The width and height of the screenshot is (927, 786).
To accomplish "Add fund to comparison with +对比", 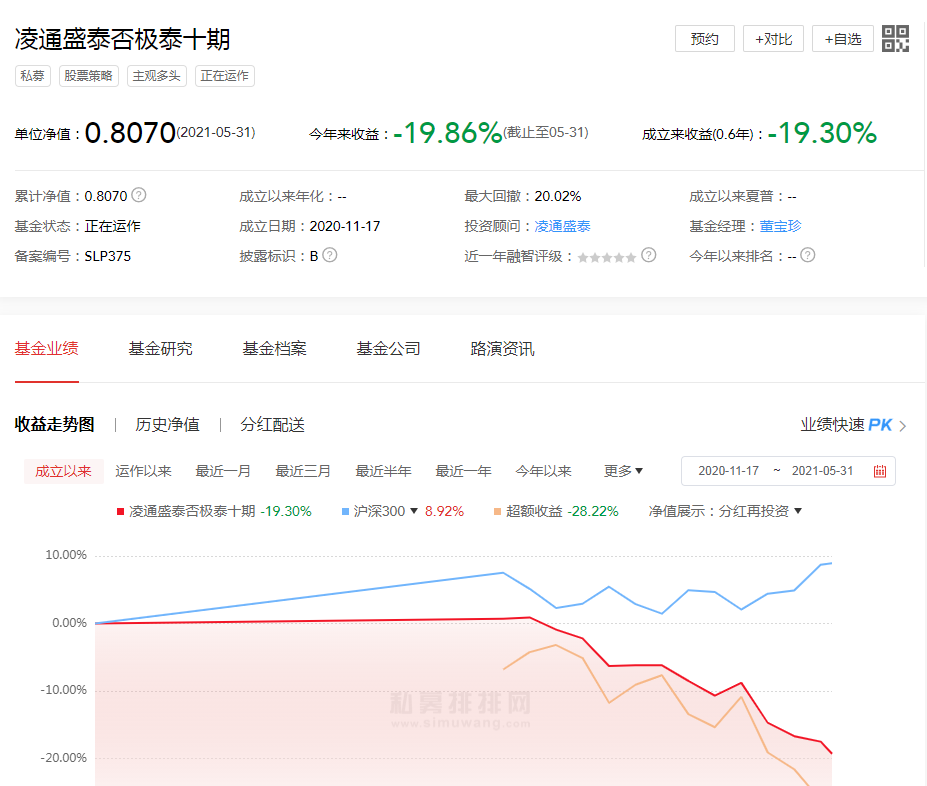I will pyautogui.click(x=773, y=39).
